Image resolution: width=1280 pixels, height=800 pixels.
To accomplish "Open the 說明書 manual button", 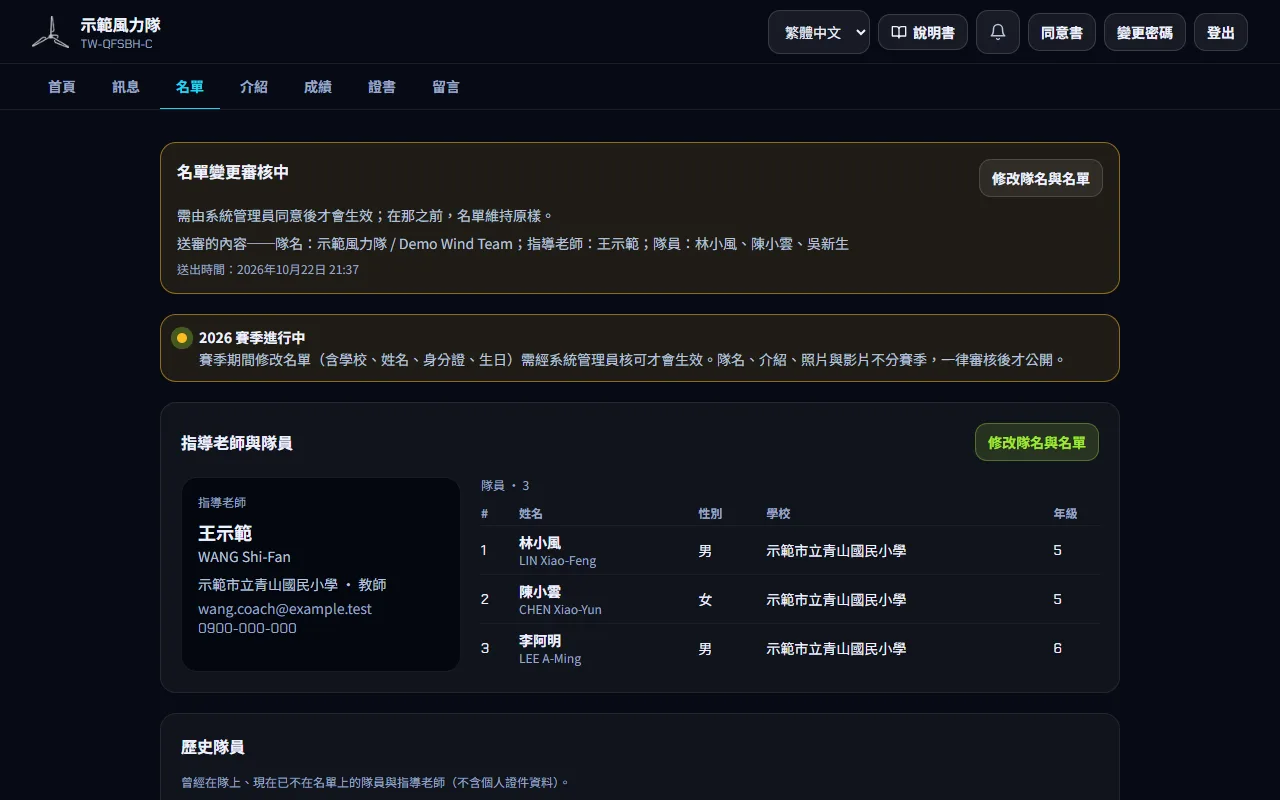I will (923, 32).
